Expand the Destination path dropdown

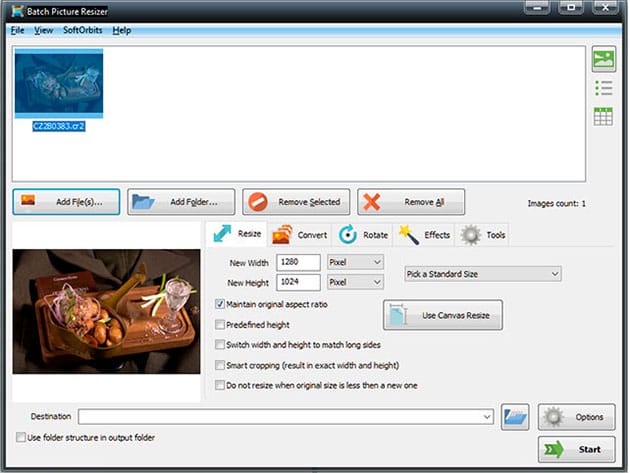(487, 416)
